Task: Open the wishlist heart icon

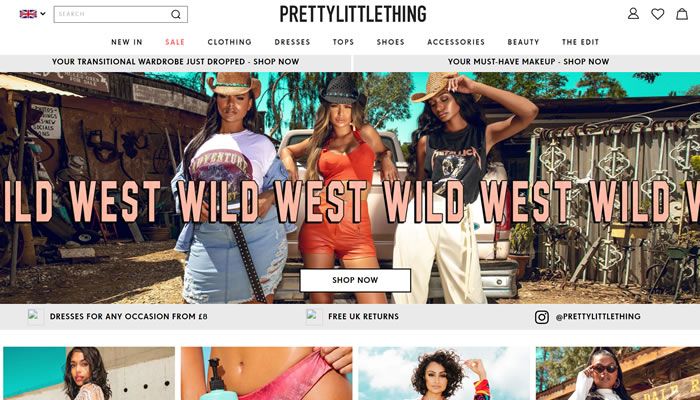Action: (x=657, y=14)
